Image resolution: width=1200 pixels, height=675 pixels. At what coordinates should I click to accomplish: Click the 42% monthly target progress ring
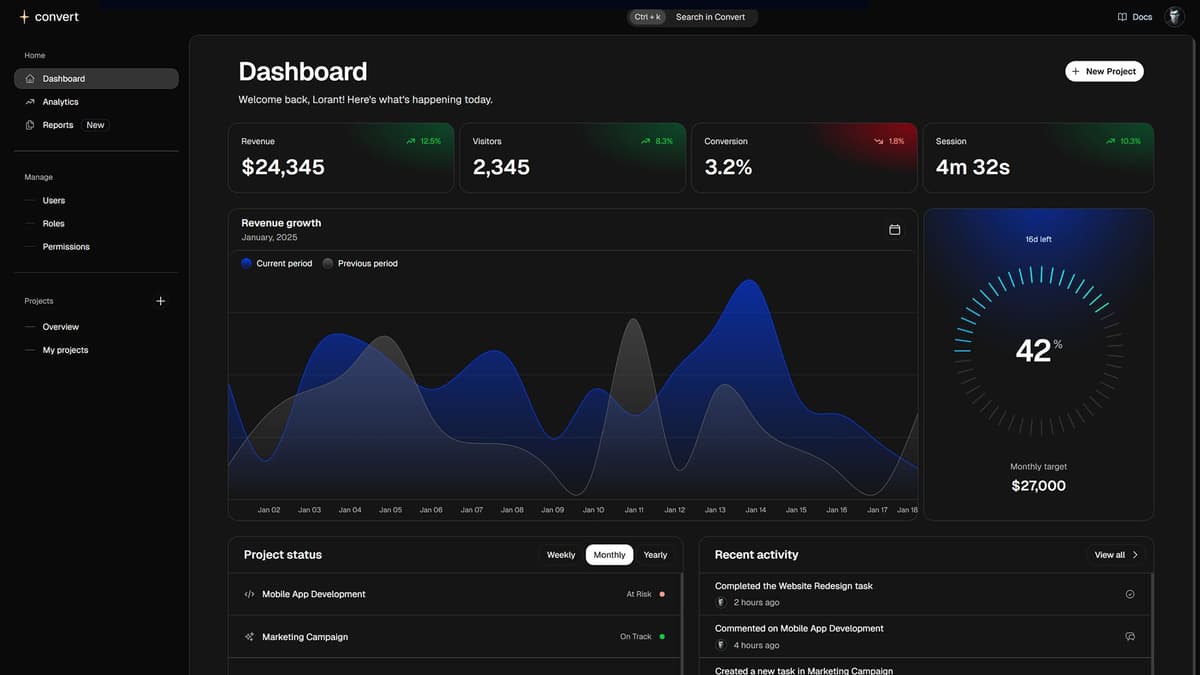[x=1038, y=349]
